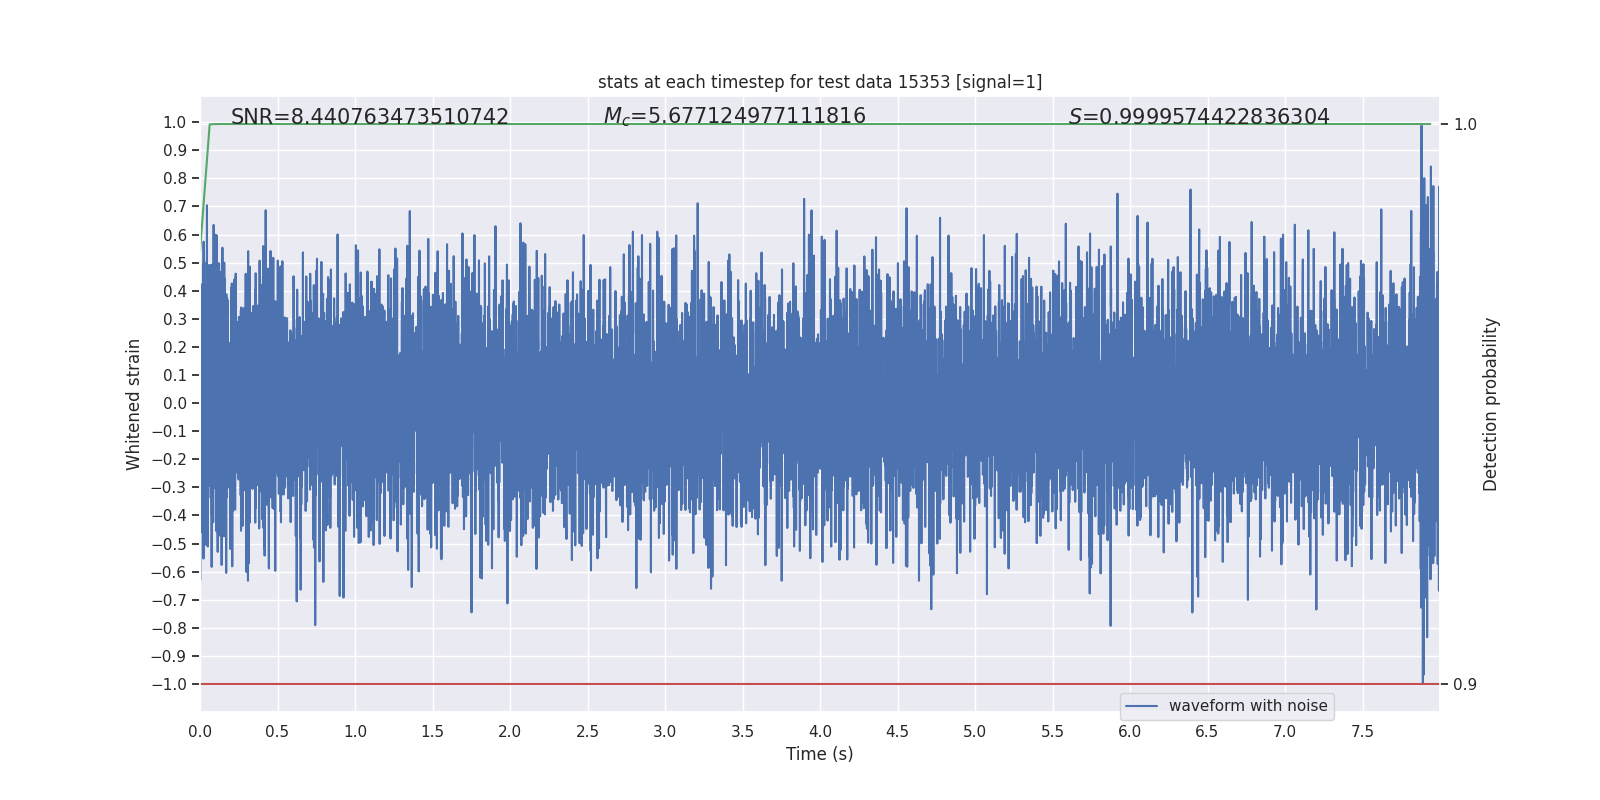The width and height of the screenshot is (1600, 800).
Task: Click the 4.0 tick label on the time axis
Action: coord(820,731)
